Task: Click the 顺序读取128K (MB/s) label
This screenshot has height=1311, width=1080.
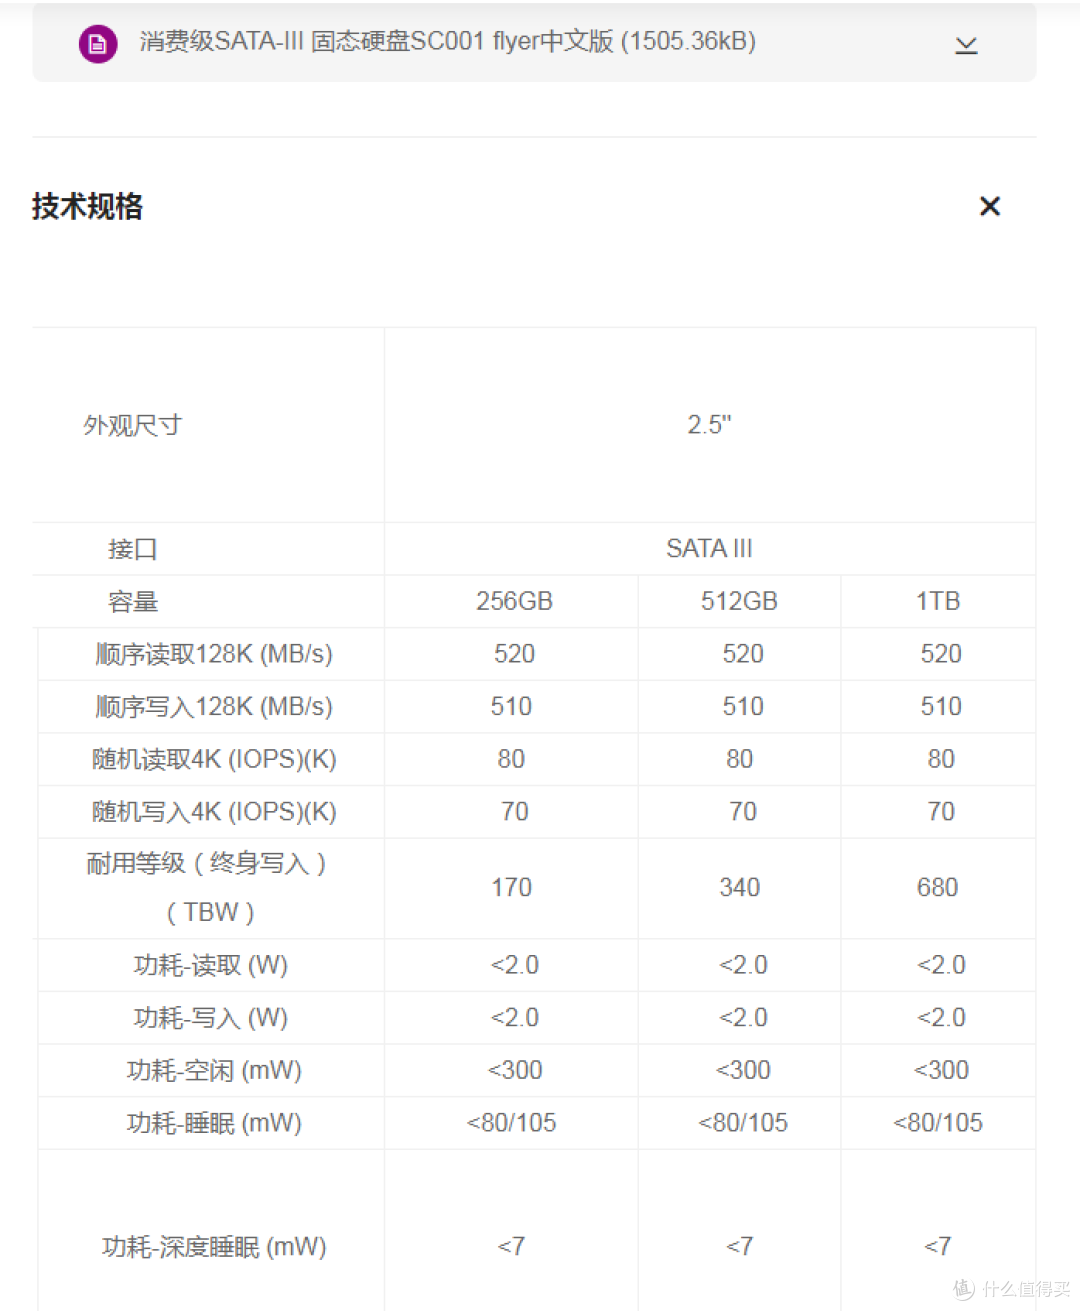Action: pos(213,654)
